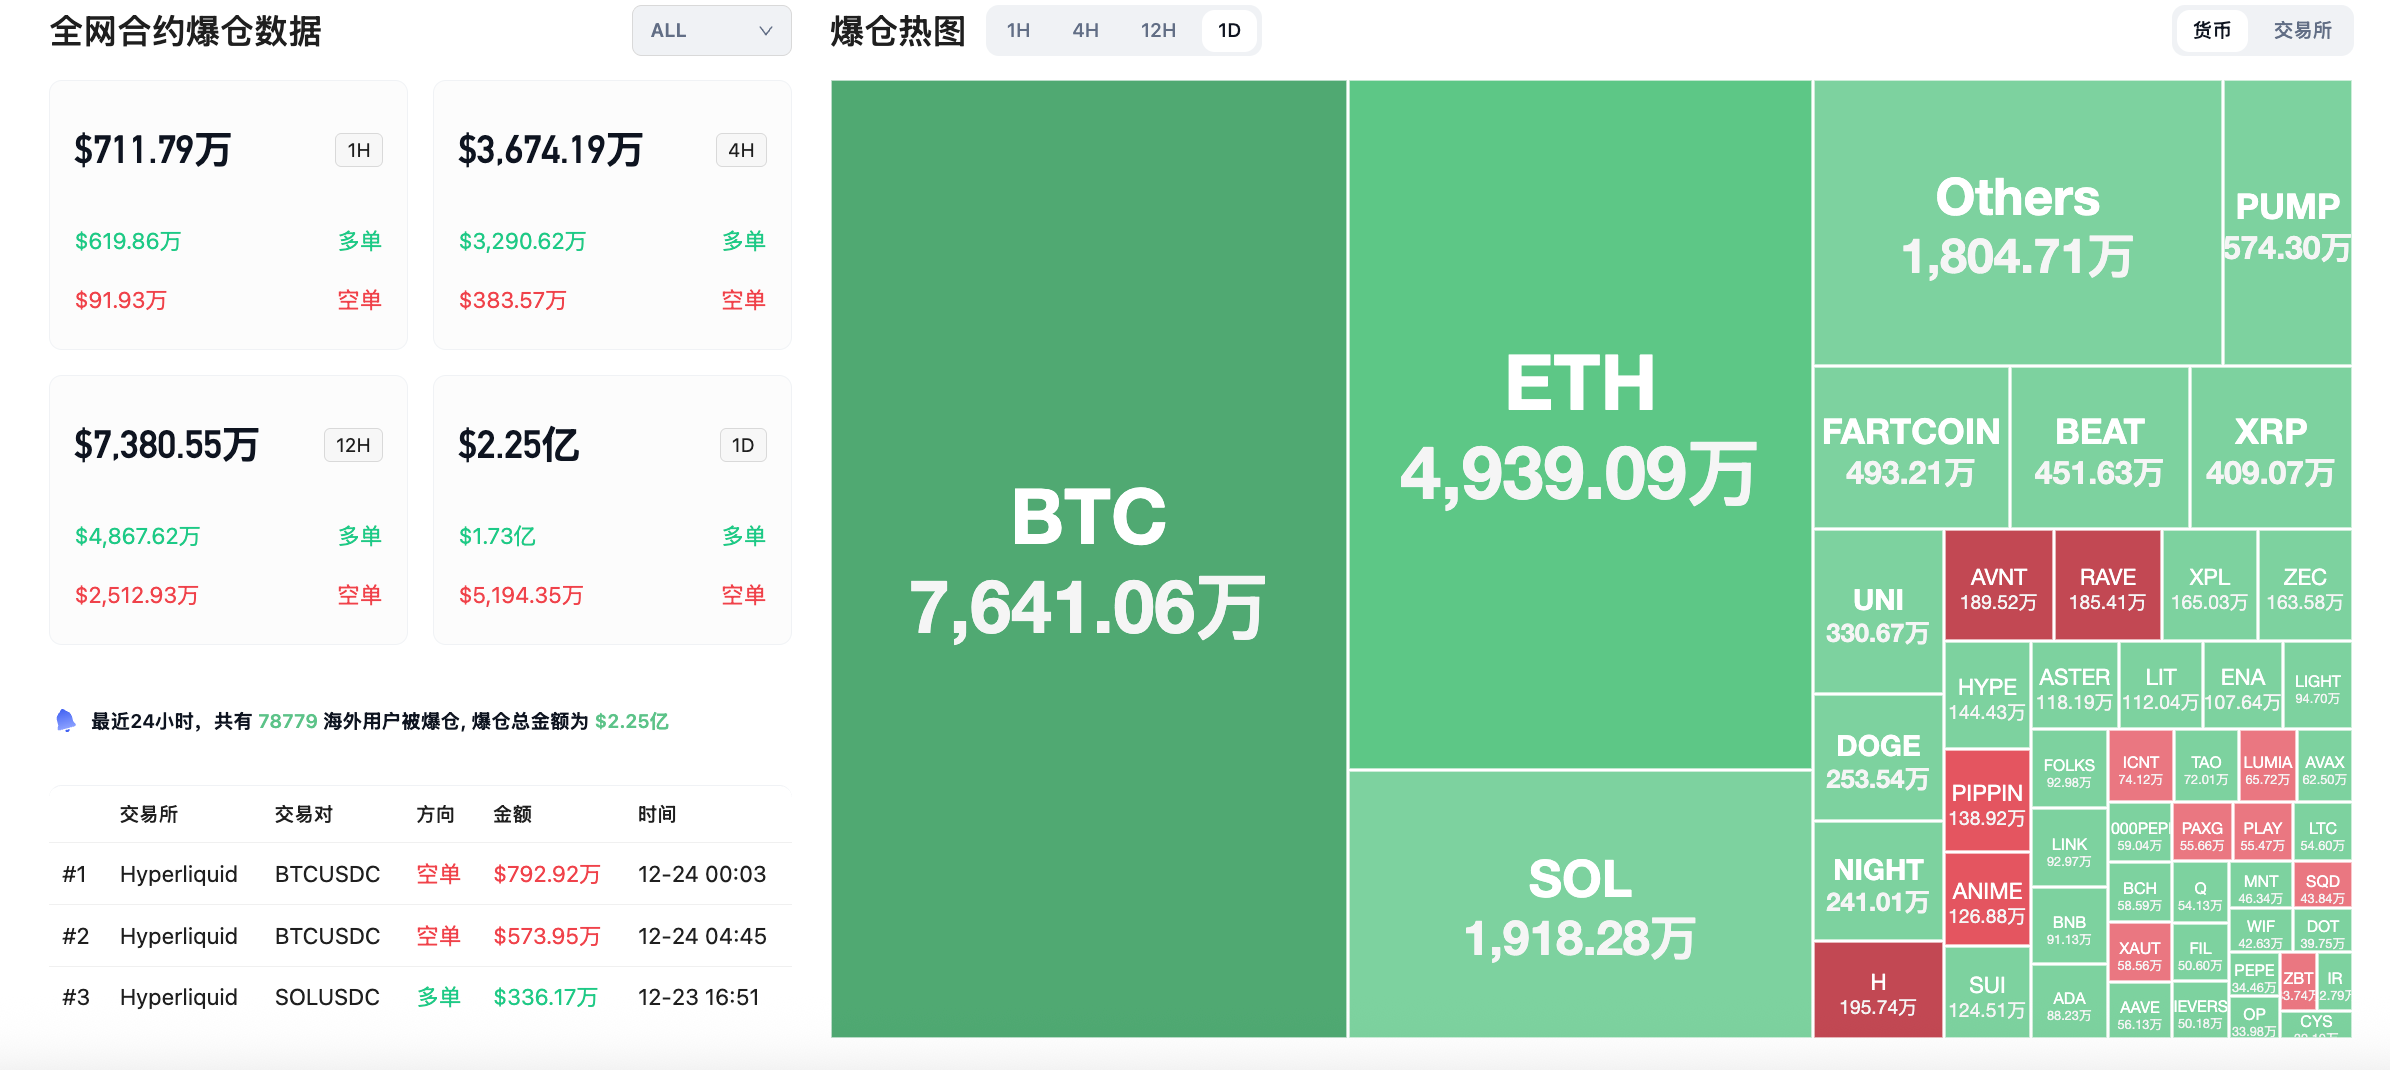Switch heatmap to 4H timeframe
Screen dimensions: 2390x1070
(x=1085, y=31)
